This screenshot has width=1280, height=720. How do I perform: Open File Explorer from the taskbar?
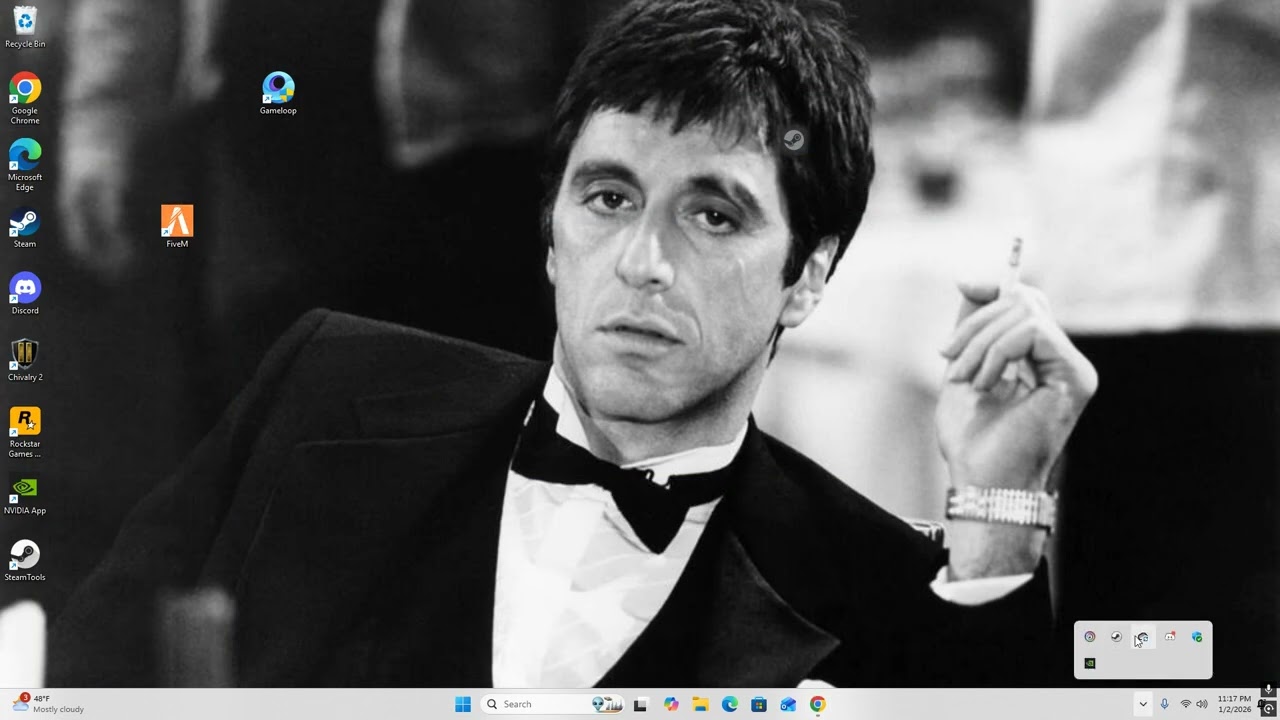[x=700, y=704]
